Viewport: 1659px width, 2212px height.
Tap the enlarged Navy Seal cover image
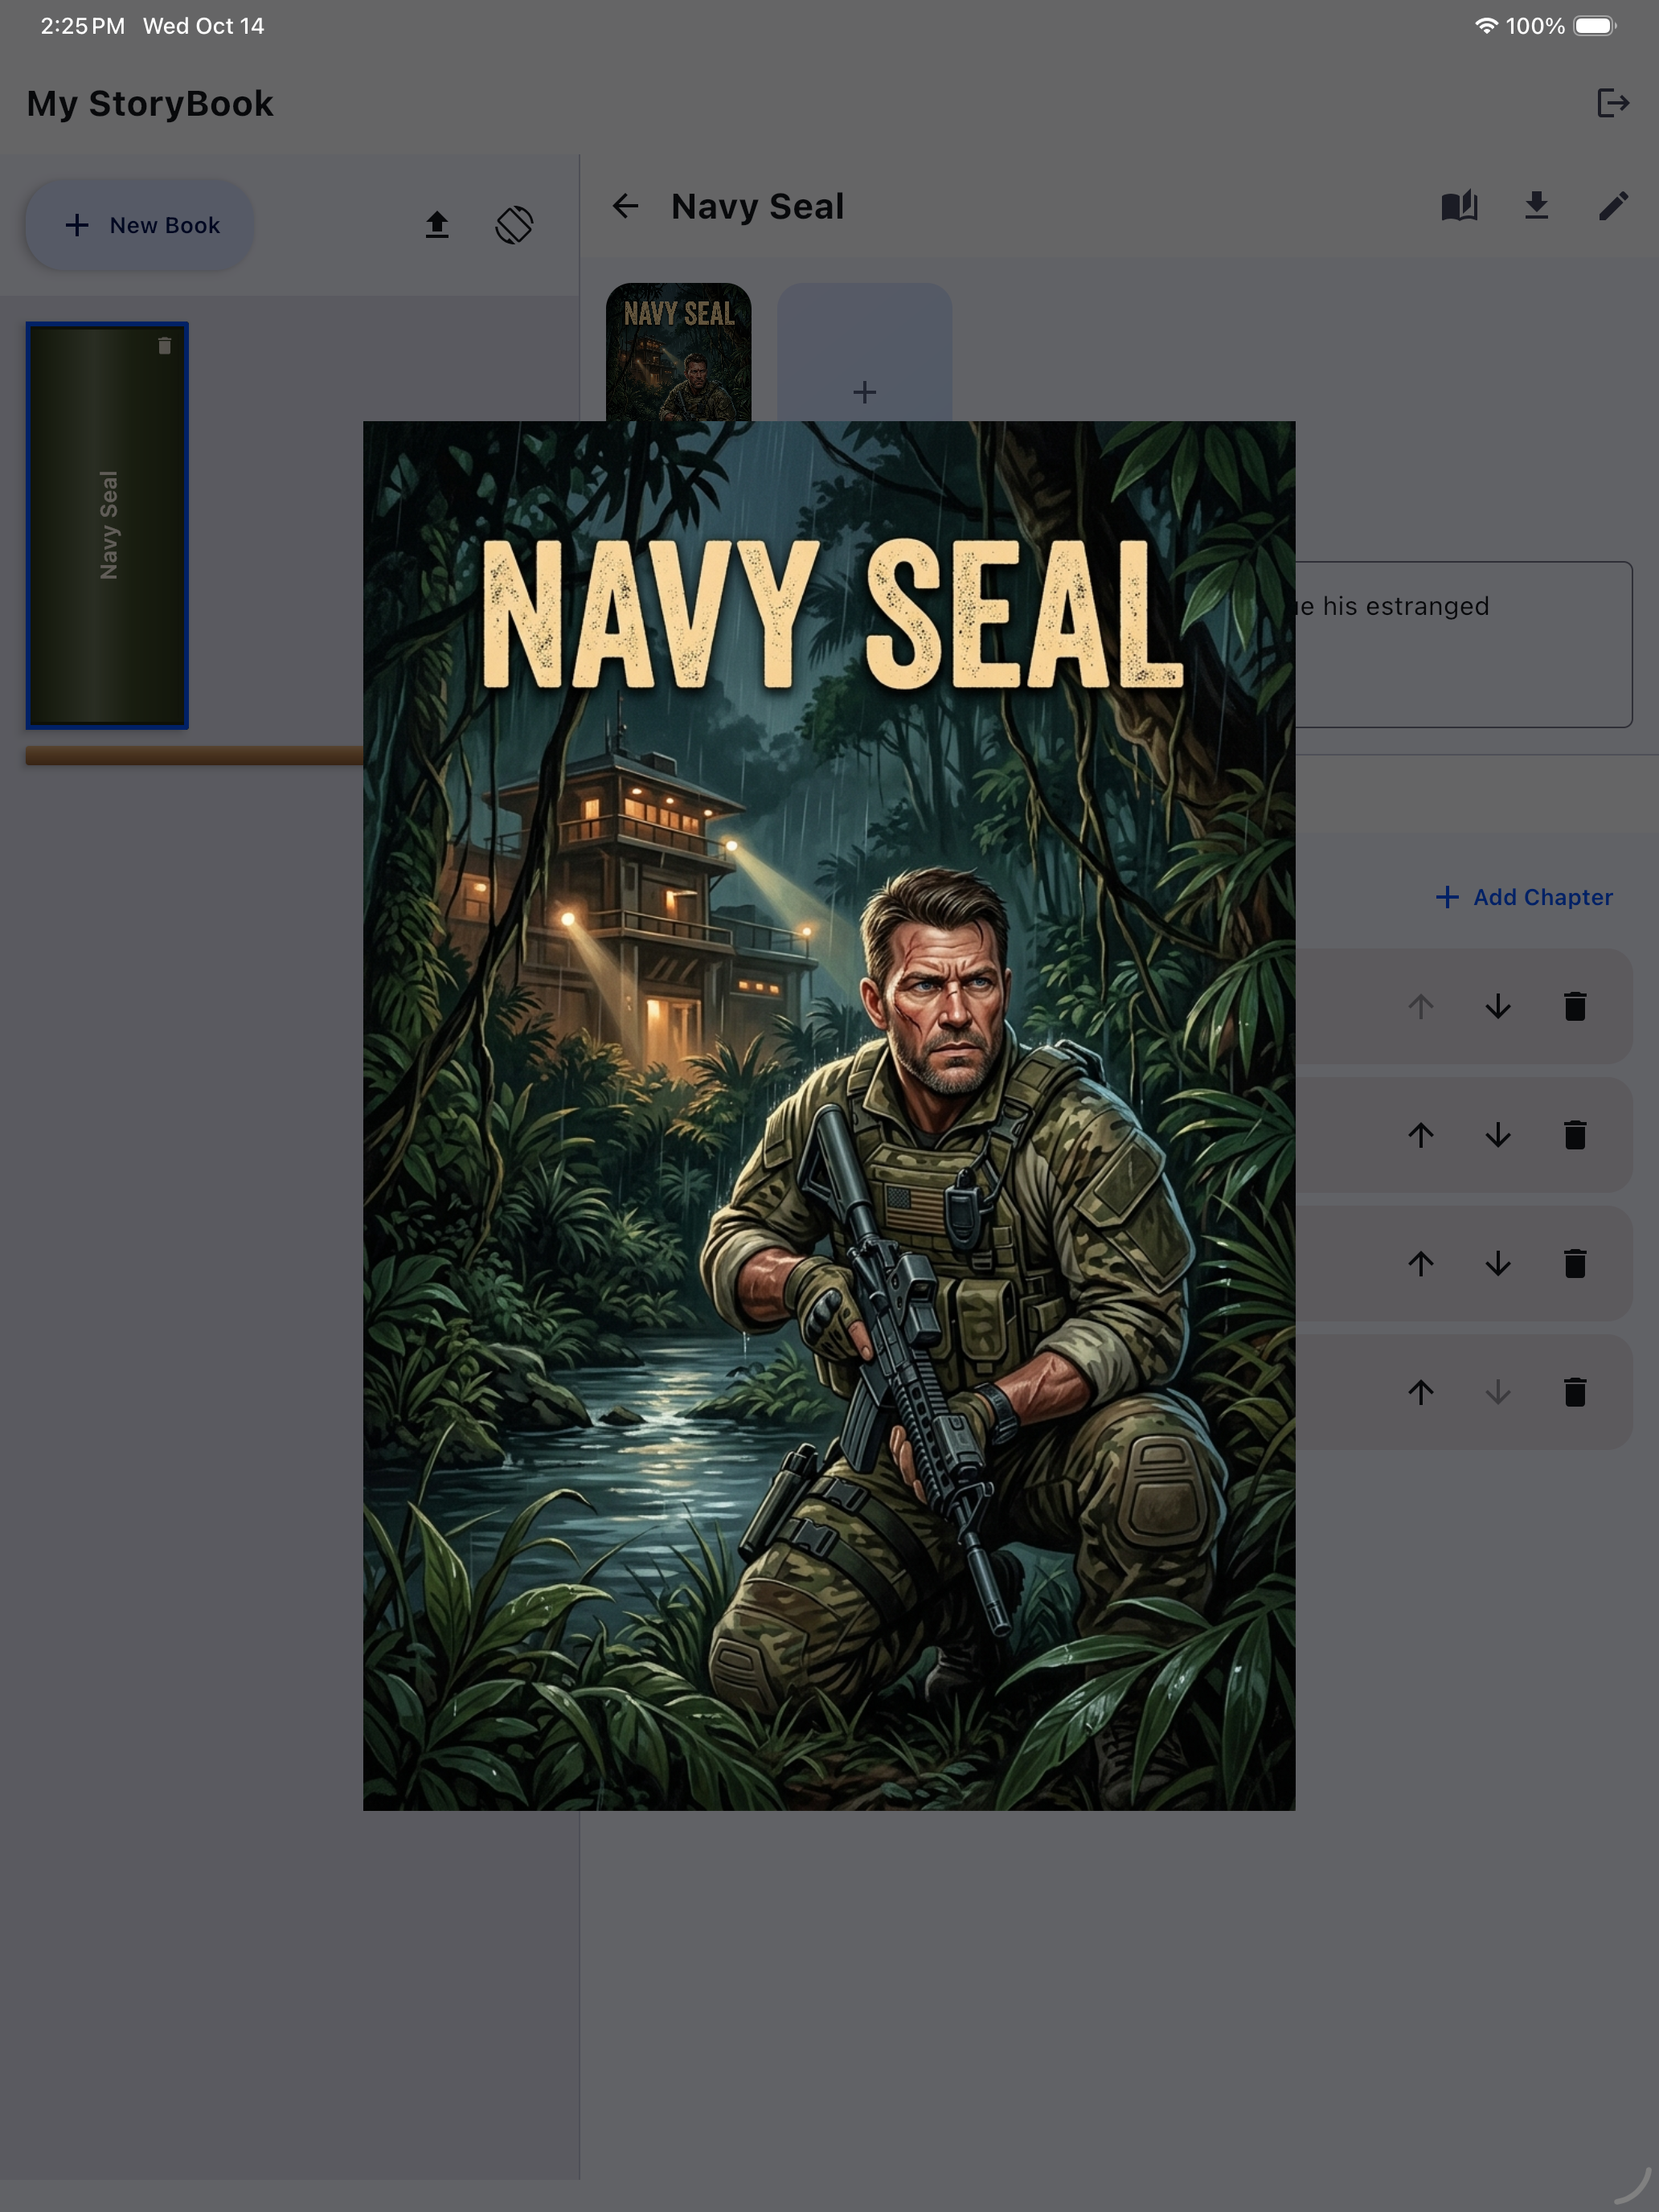coord(829,1115)
